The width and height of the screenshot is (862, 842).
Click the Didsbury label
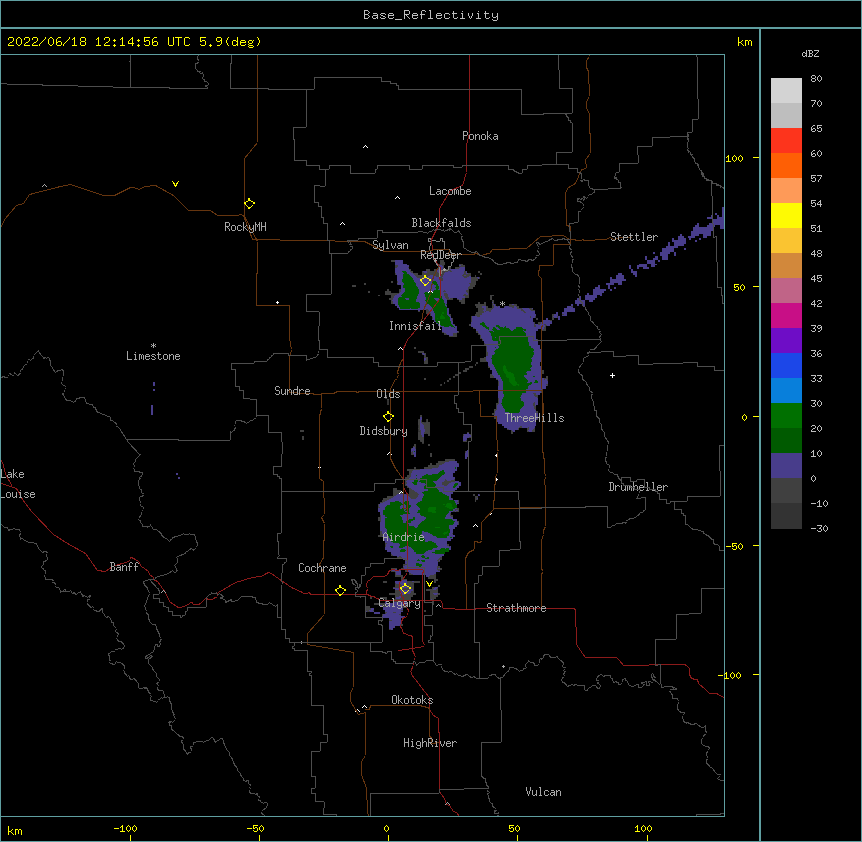tap(384, 431)
